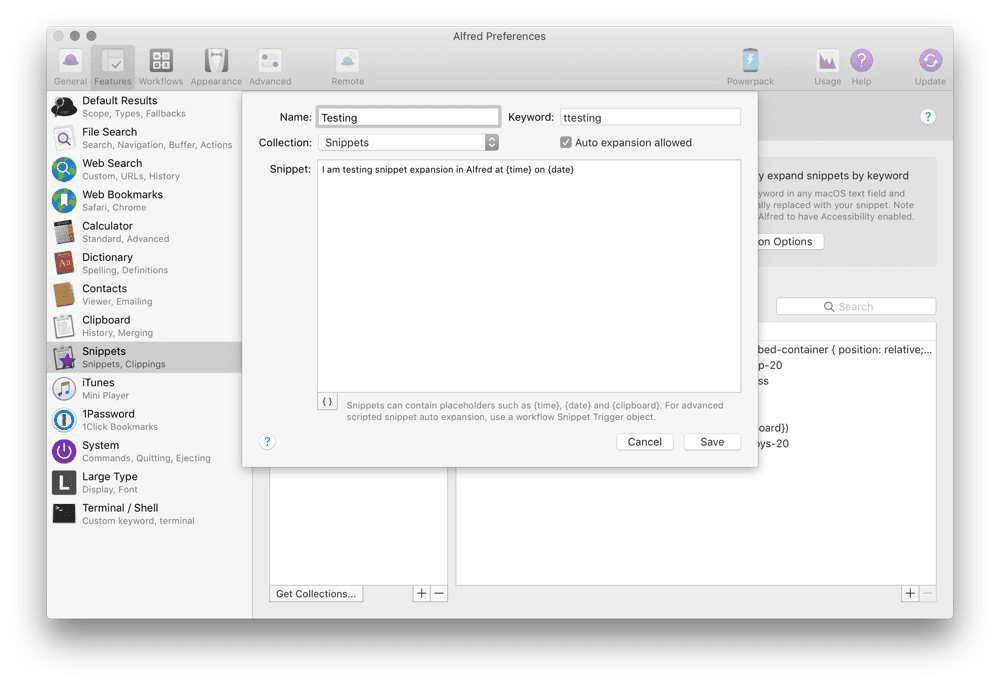
Task: Open the General preferences tab
Action: coord(70,67)
